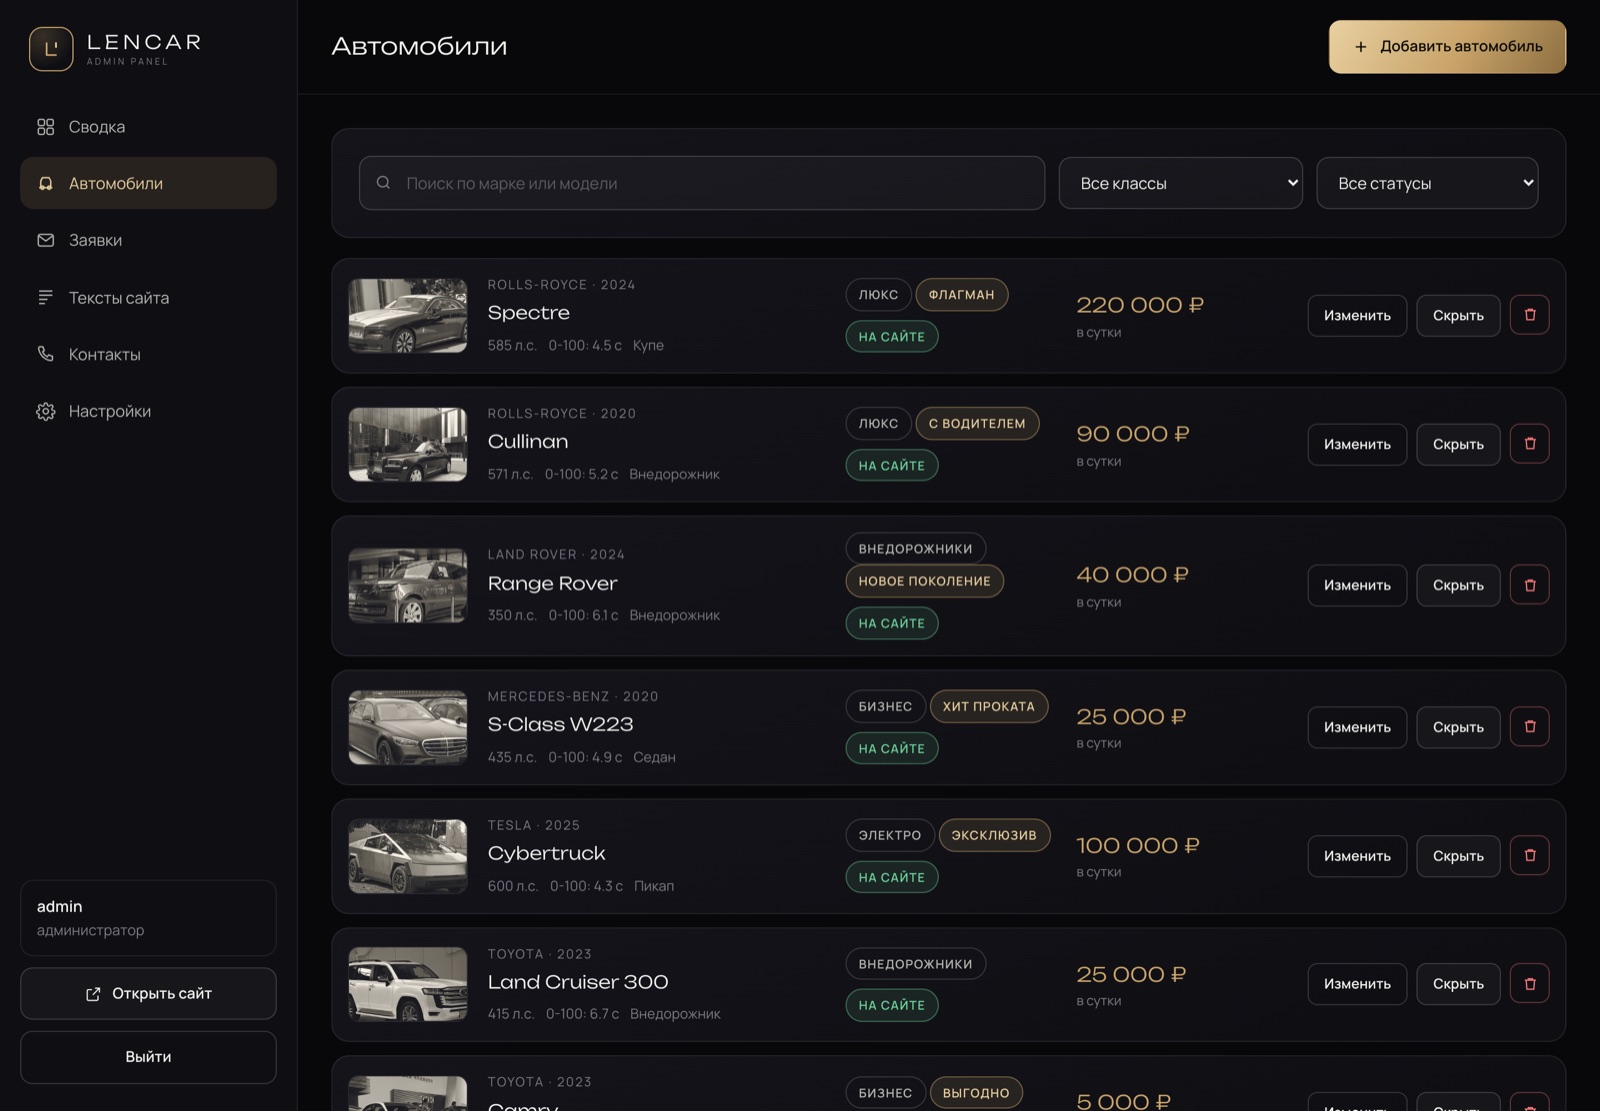The image size is (1600, 1111).
Task: Click Открыть сайт button
Action: pyautogui.click(x=148, y=993)
